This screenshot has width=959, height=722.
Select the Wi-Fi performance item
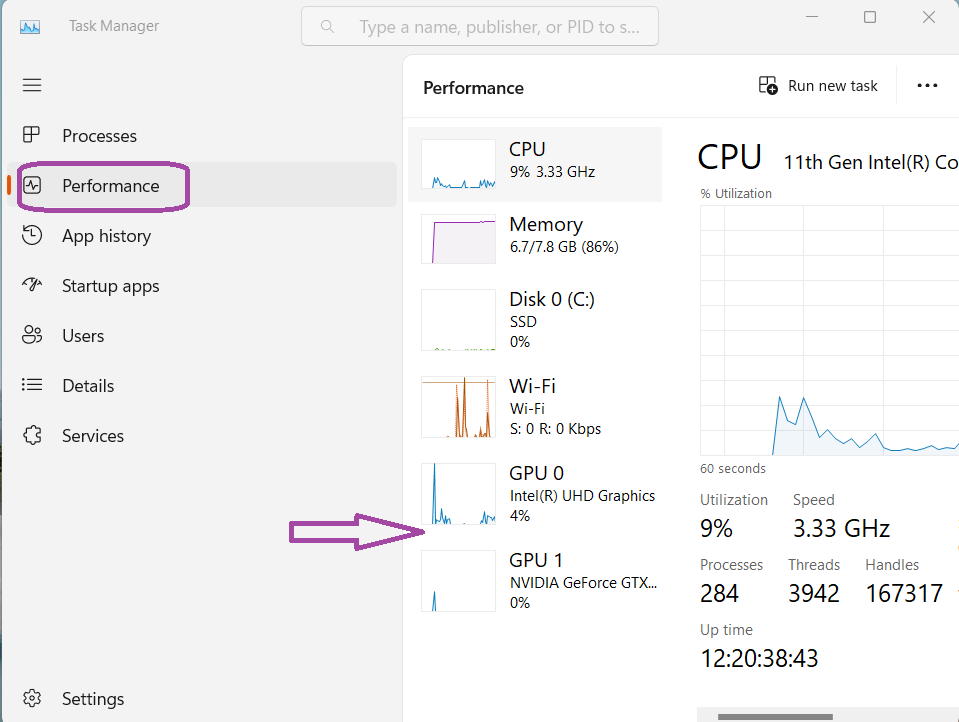coord(458,407)
